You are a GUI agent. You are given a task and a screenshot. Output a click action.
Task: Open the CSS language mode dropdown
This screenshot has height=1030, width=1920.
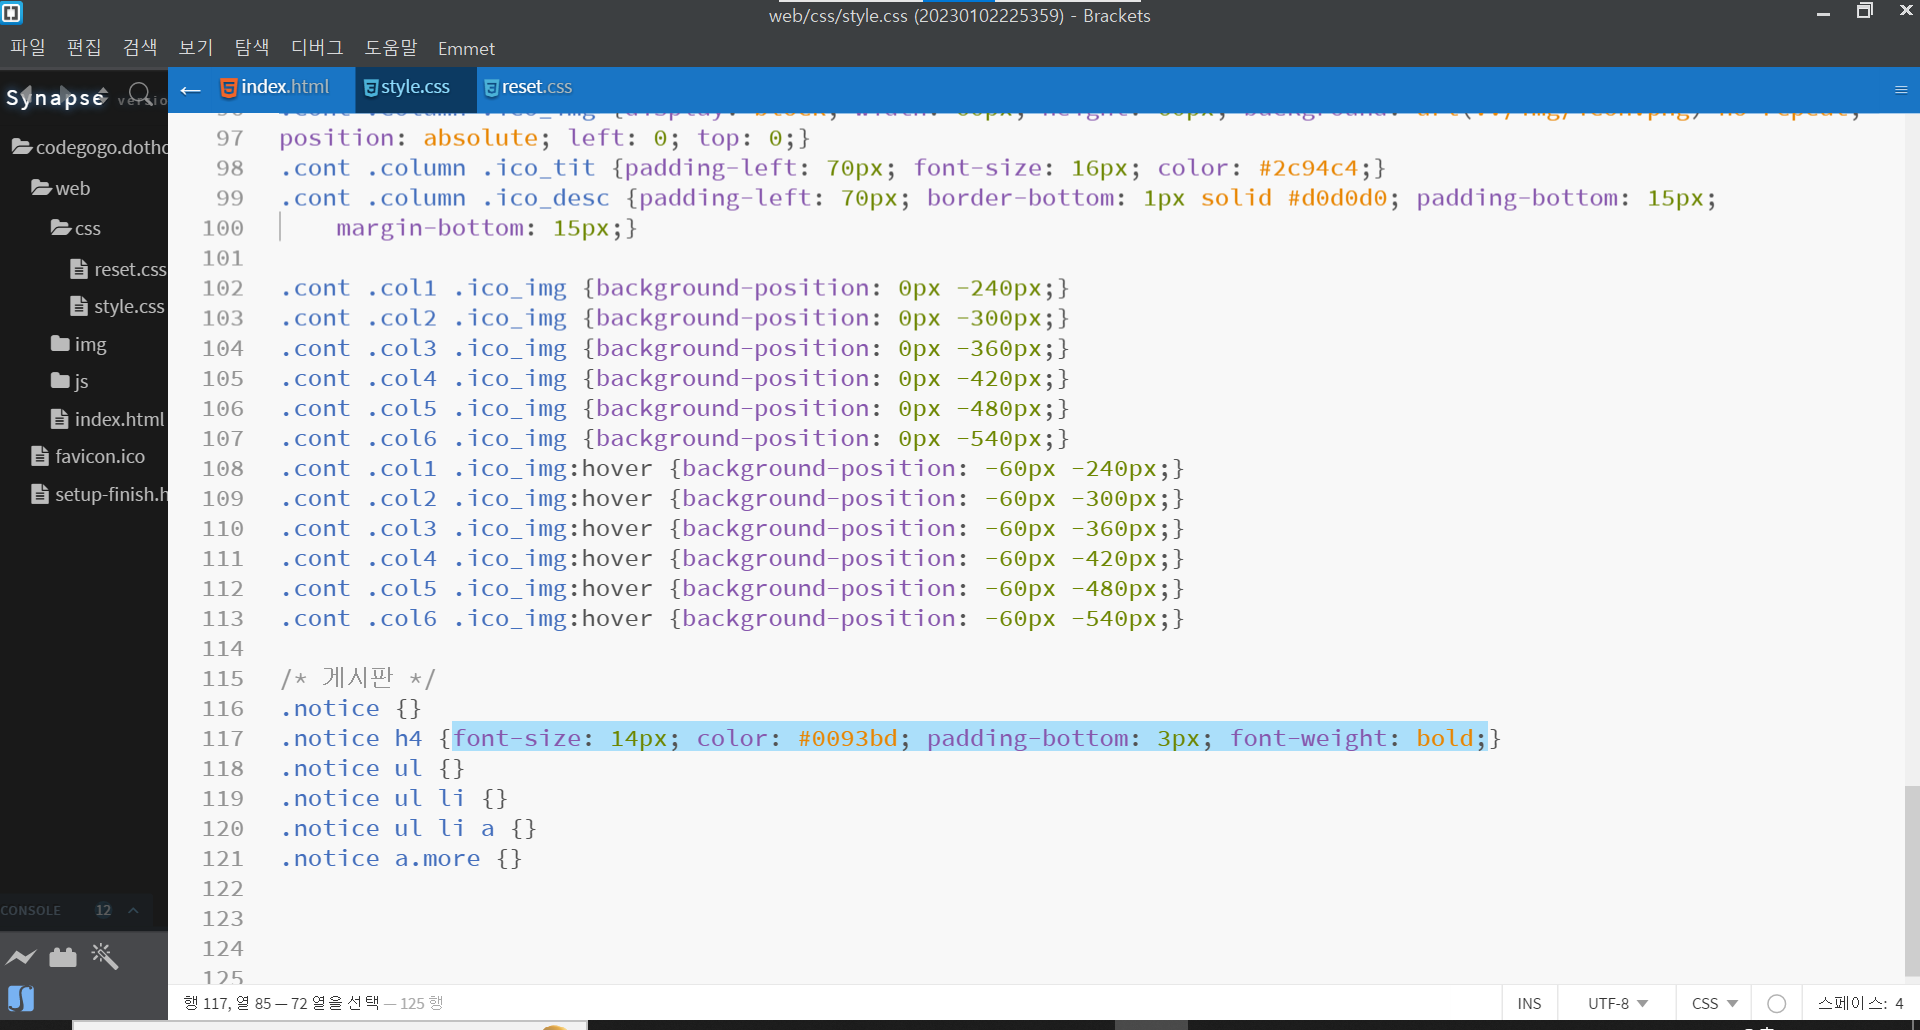(1714, 1003)
